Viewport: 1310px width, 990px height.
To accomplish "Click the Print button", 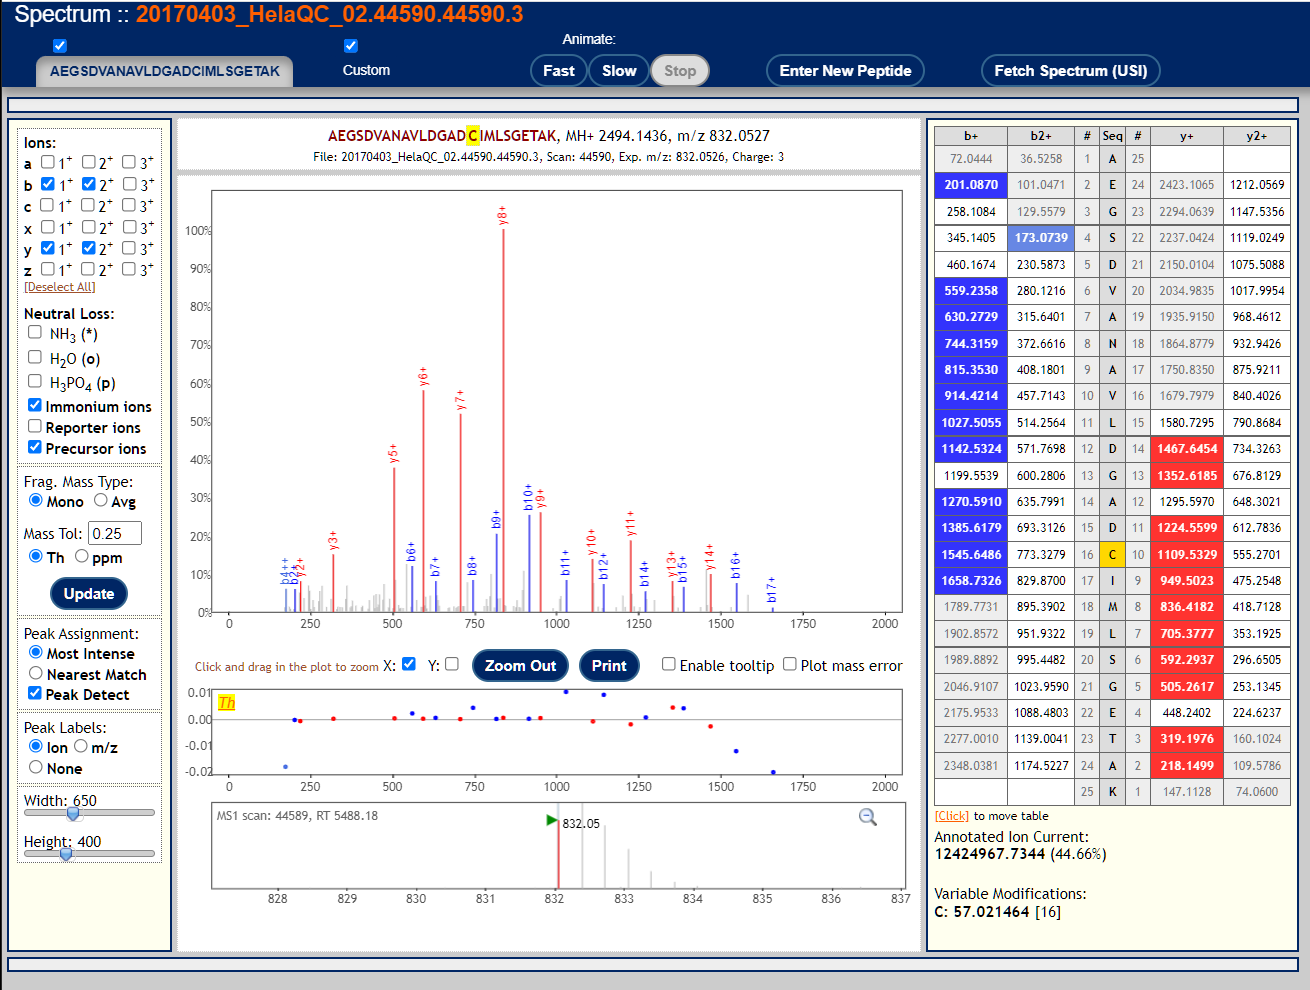I will pos(609,665).
